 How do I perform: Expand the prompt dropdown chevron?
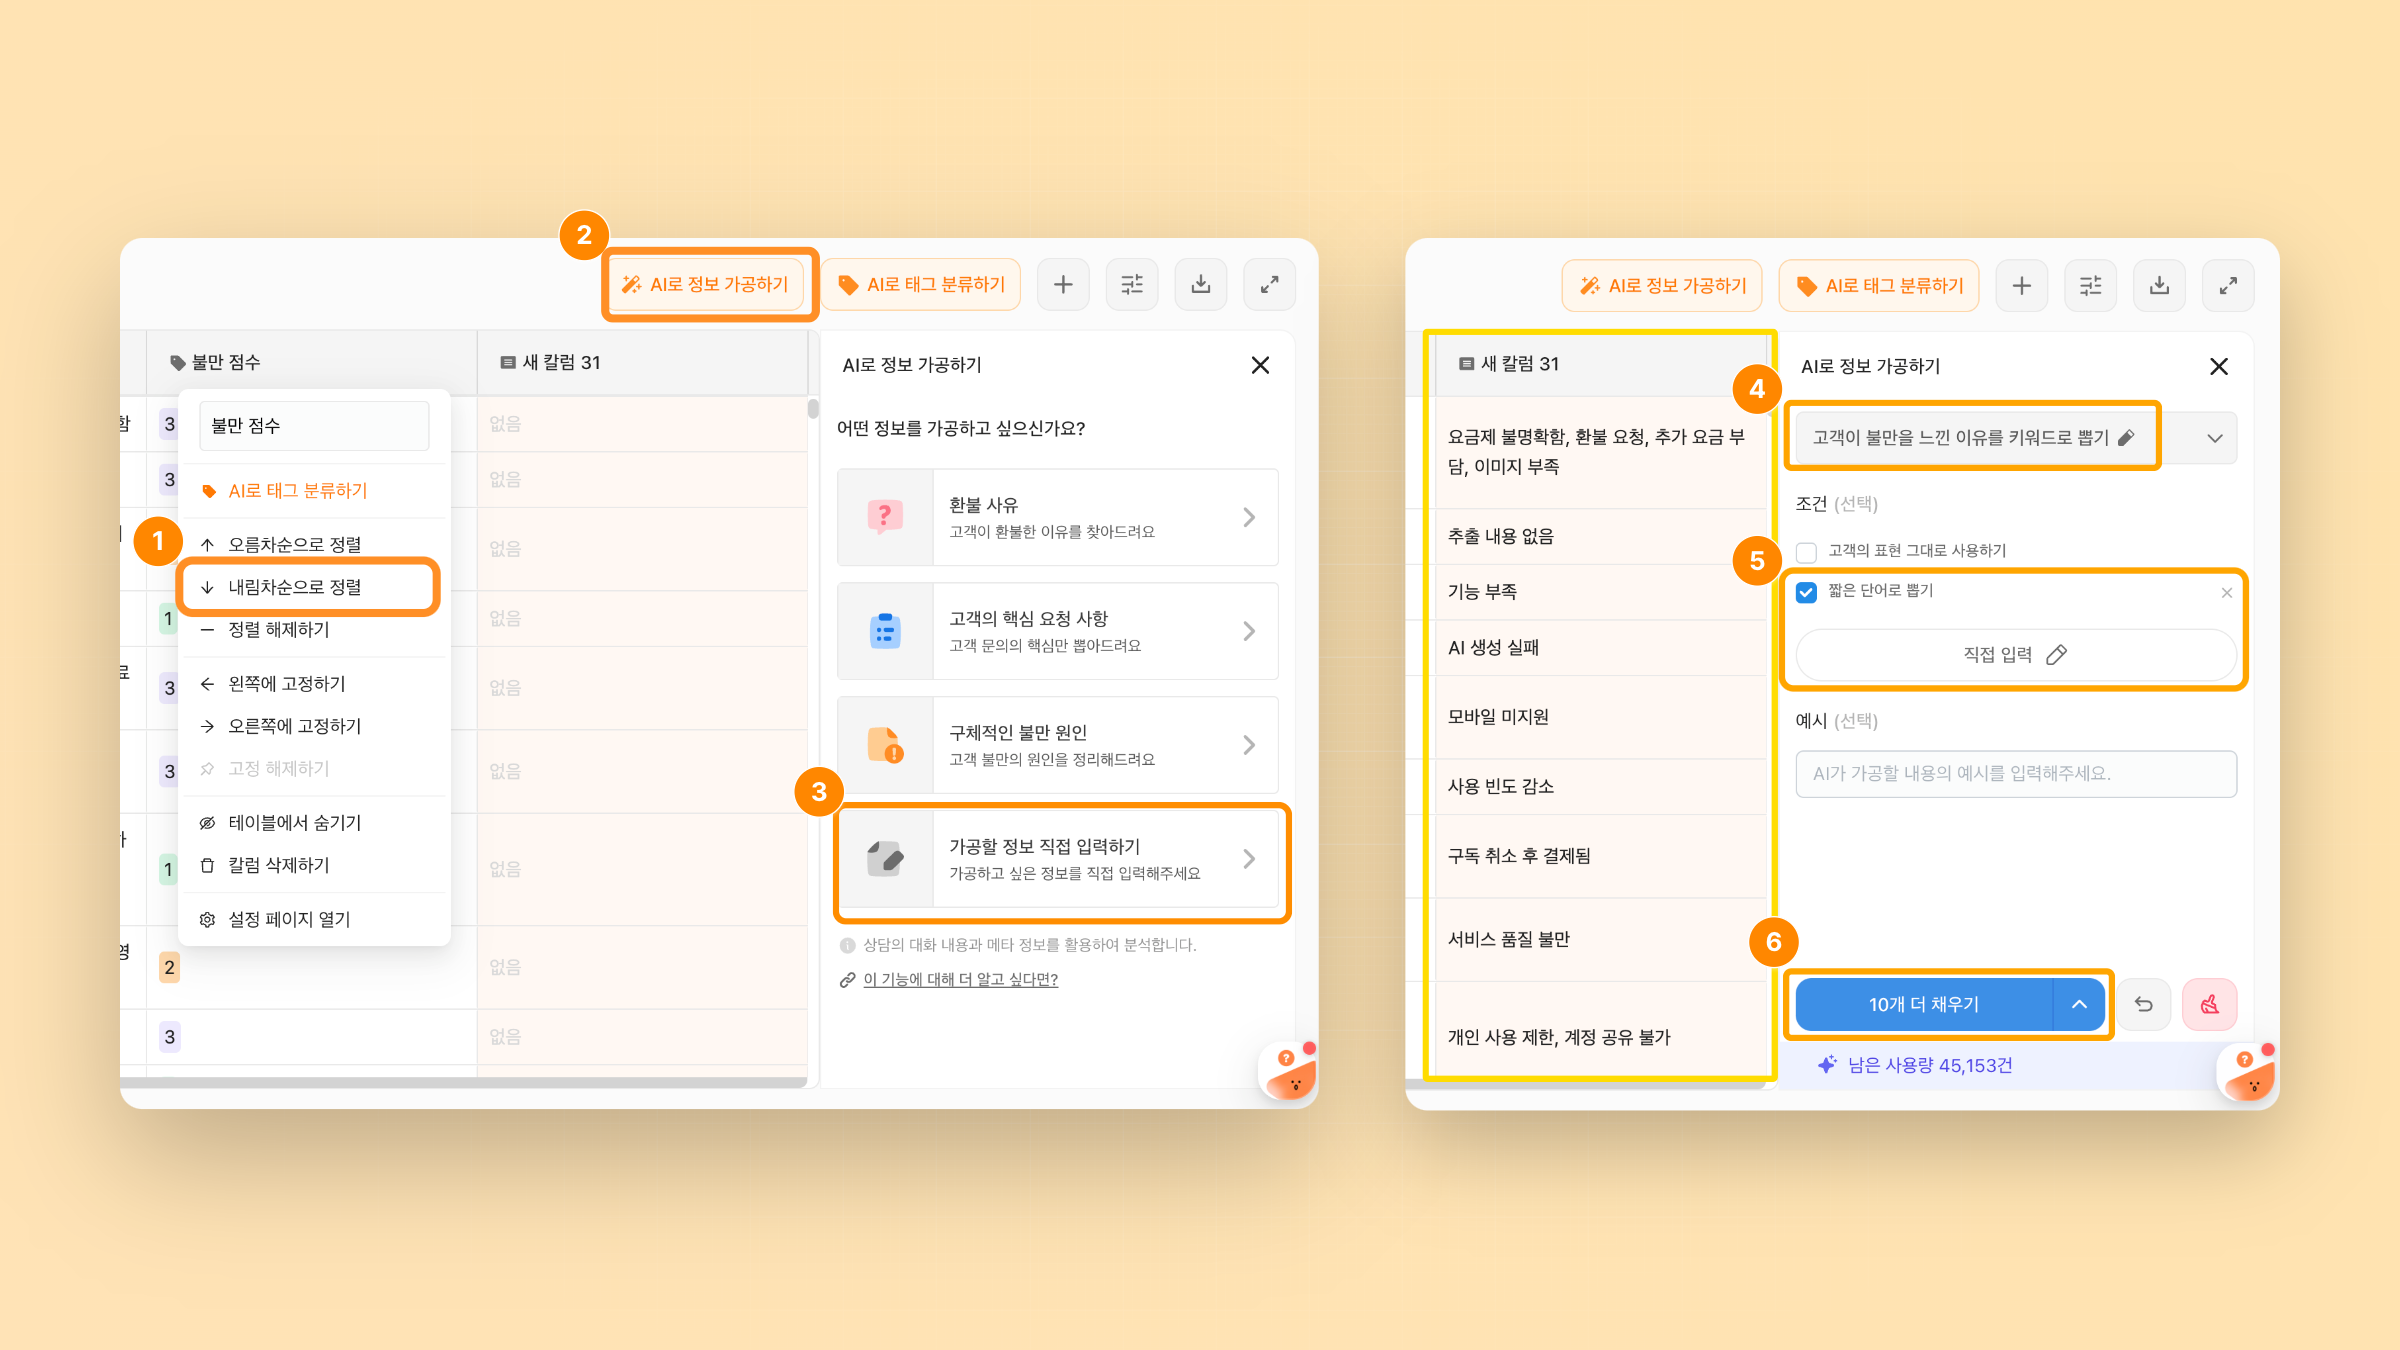(x=2214, y=438)
